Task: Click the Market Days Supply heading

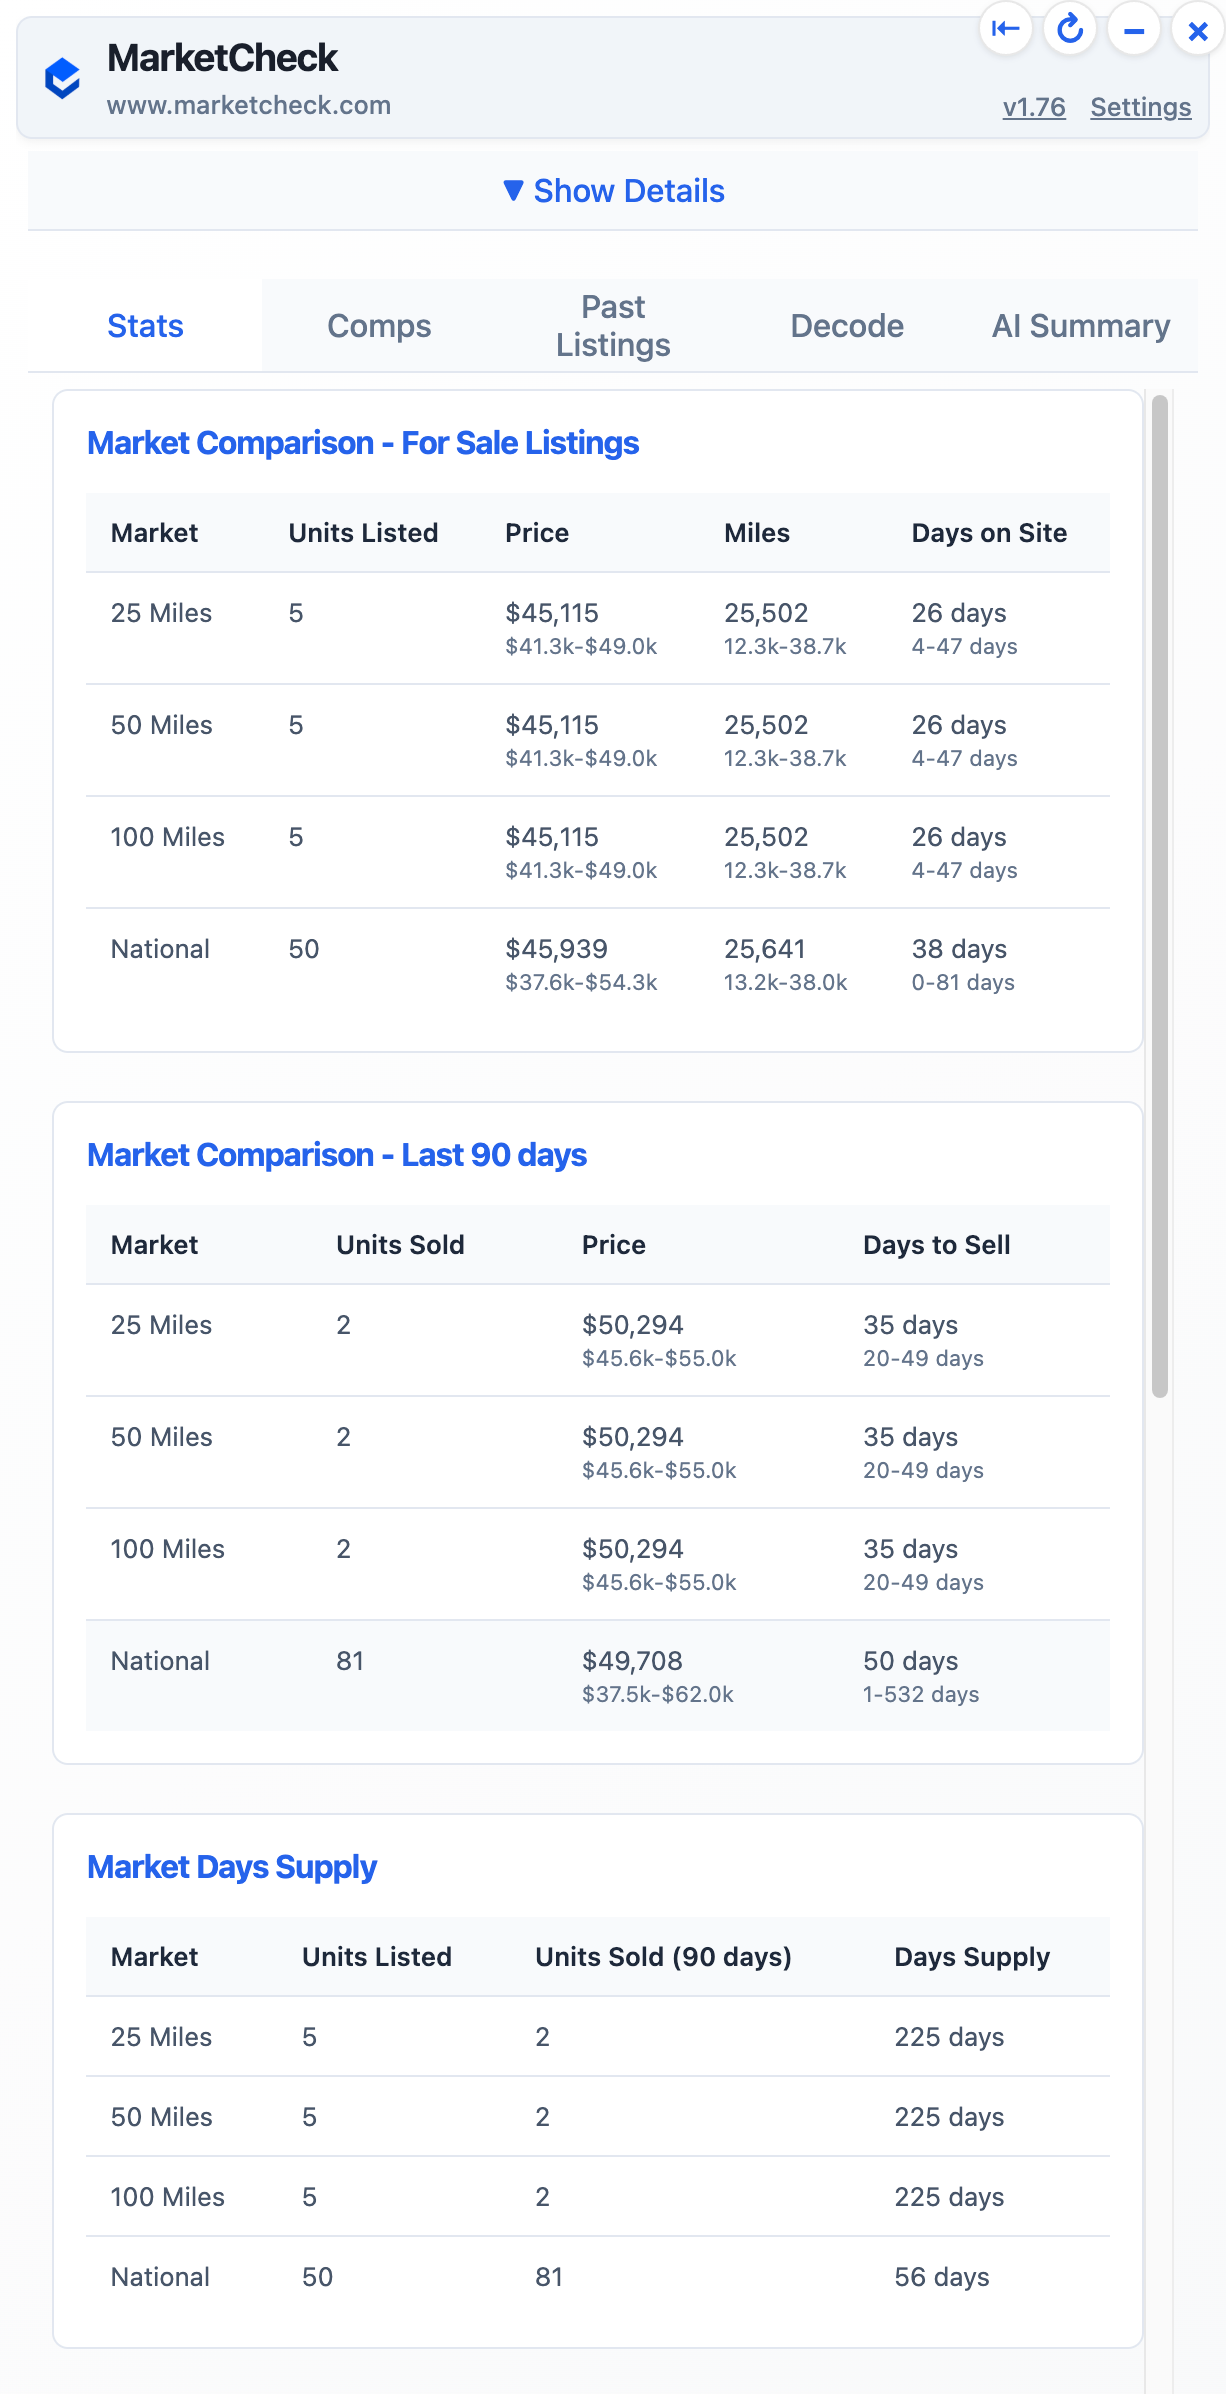Action: pyautogui.click(x=232, y=1867)
